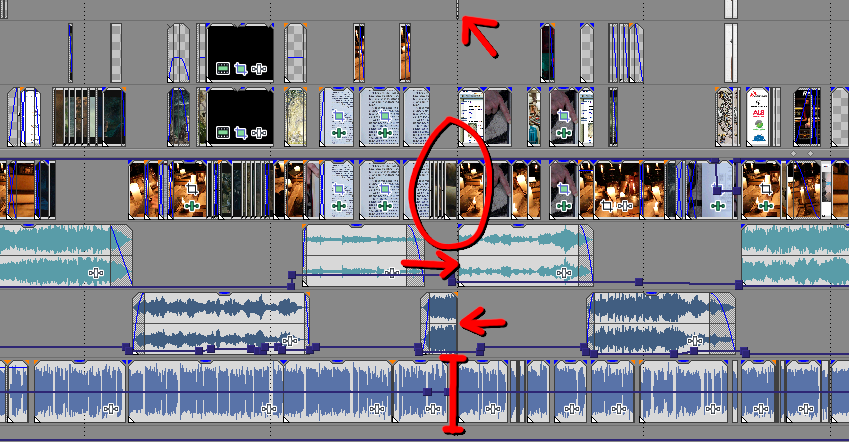The image size is (849, 442).
Task: Open green Event FX on second track's hand clip
Action: point(564,133)
